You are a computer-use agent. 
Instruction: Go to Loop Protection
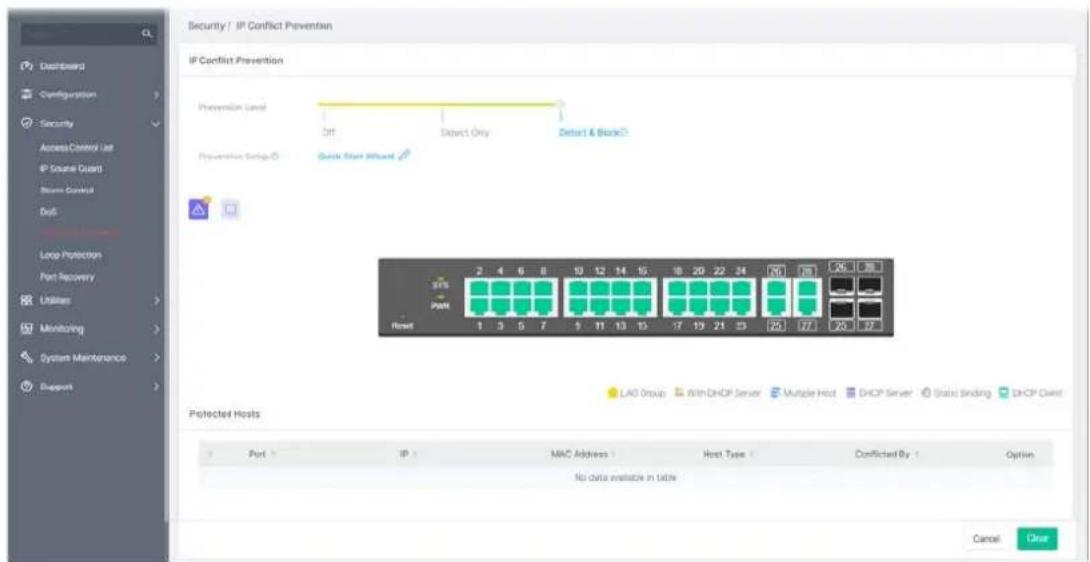pyautogui.click(x=71, y=255)
